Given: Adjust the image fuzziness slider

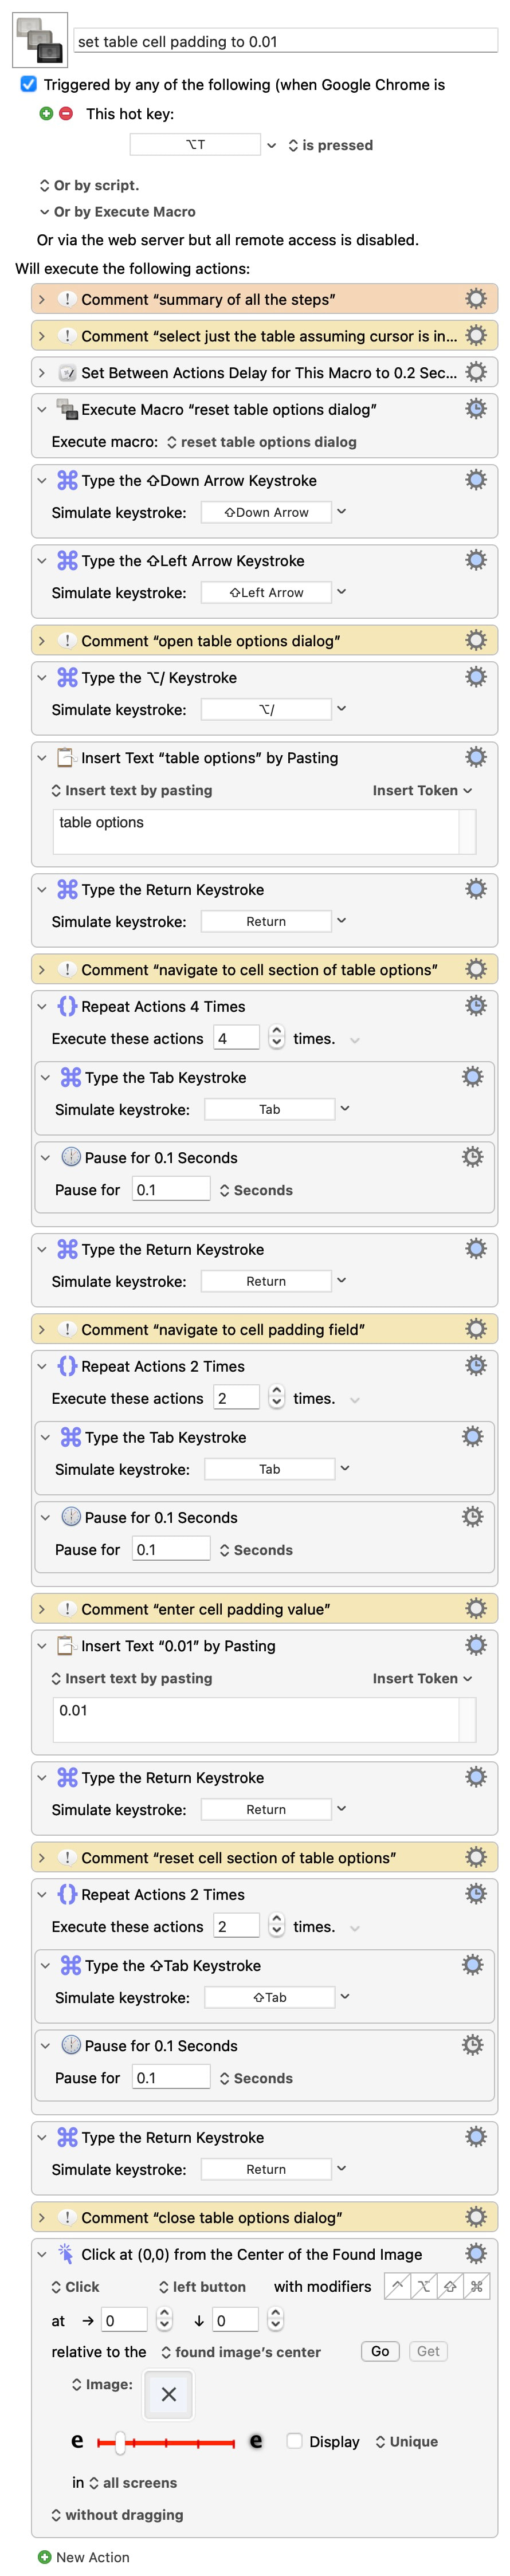Looking at the screenshot, I should pyautogui.click(x=120, y=2442).
